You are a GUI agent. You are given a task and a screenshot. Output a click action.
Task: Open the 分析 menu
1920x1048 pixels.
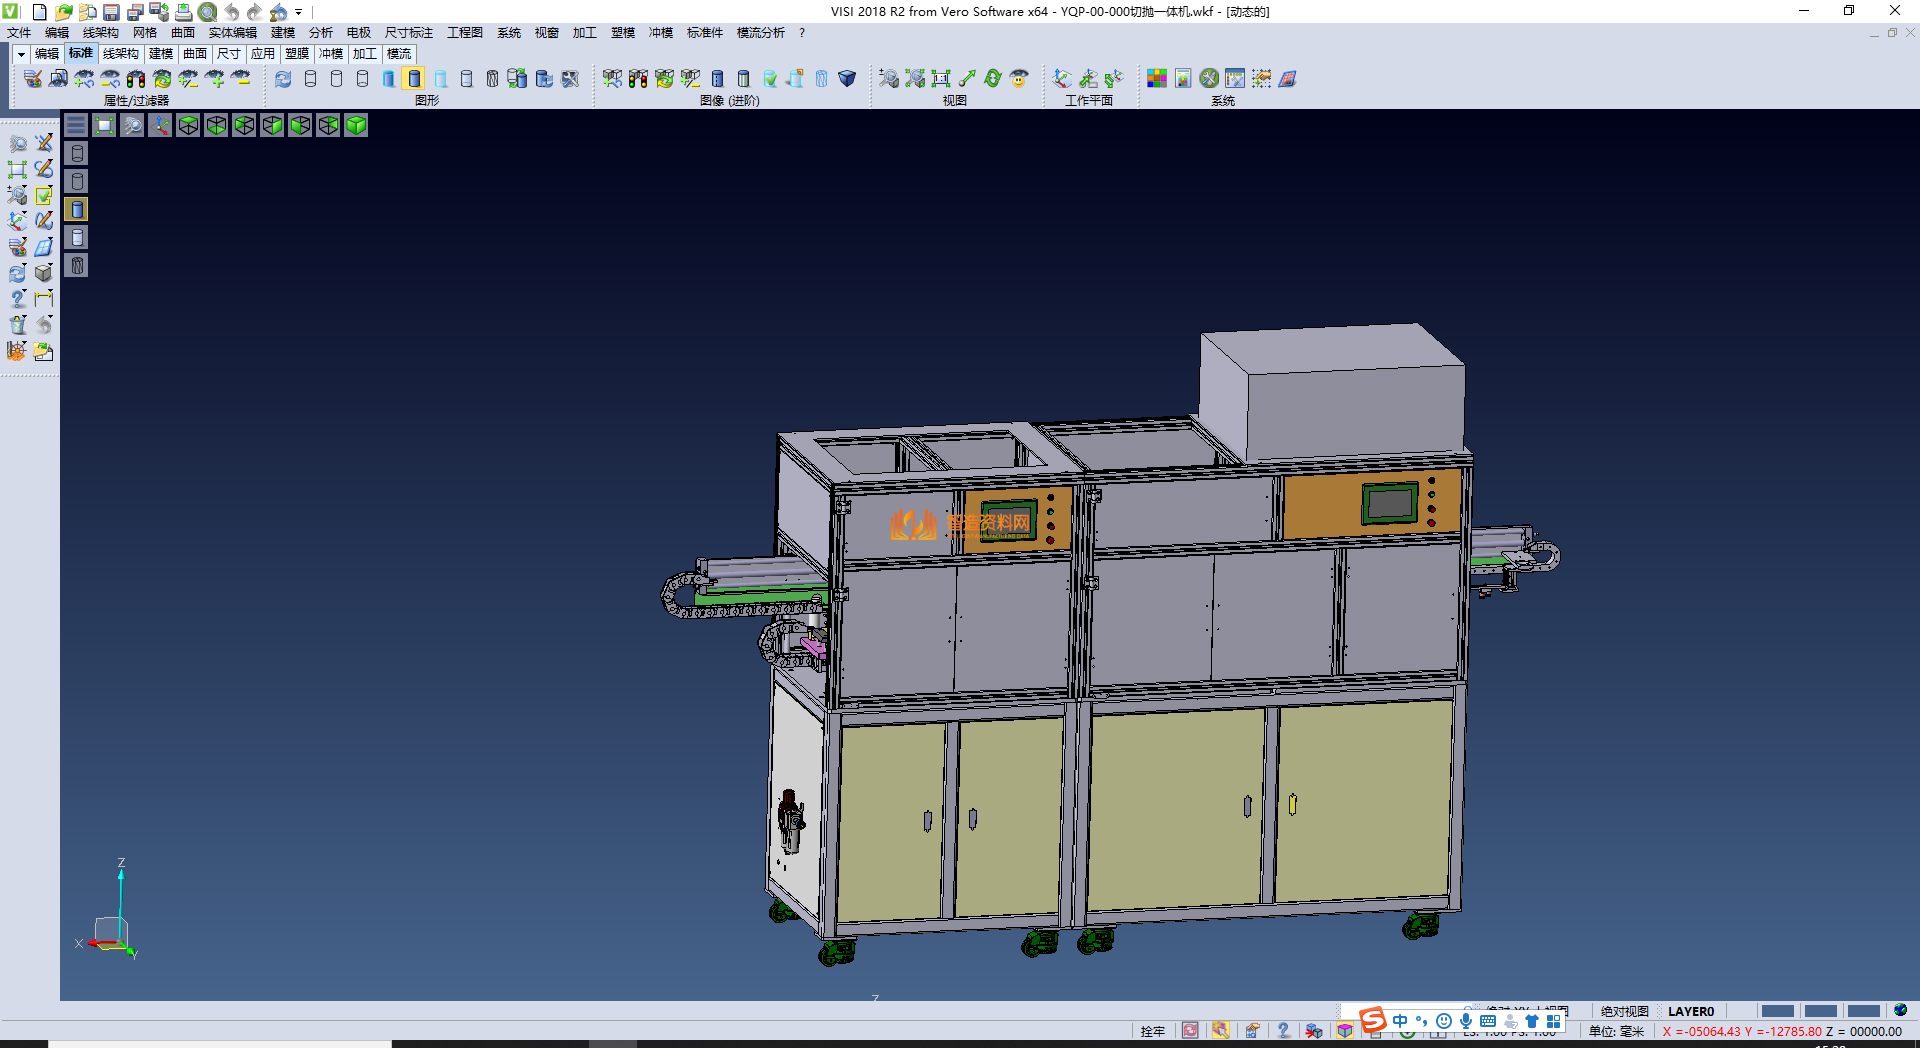coord(320,33)
